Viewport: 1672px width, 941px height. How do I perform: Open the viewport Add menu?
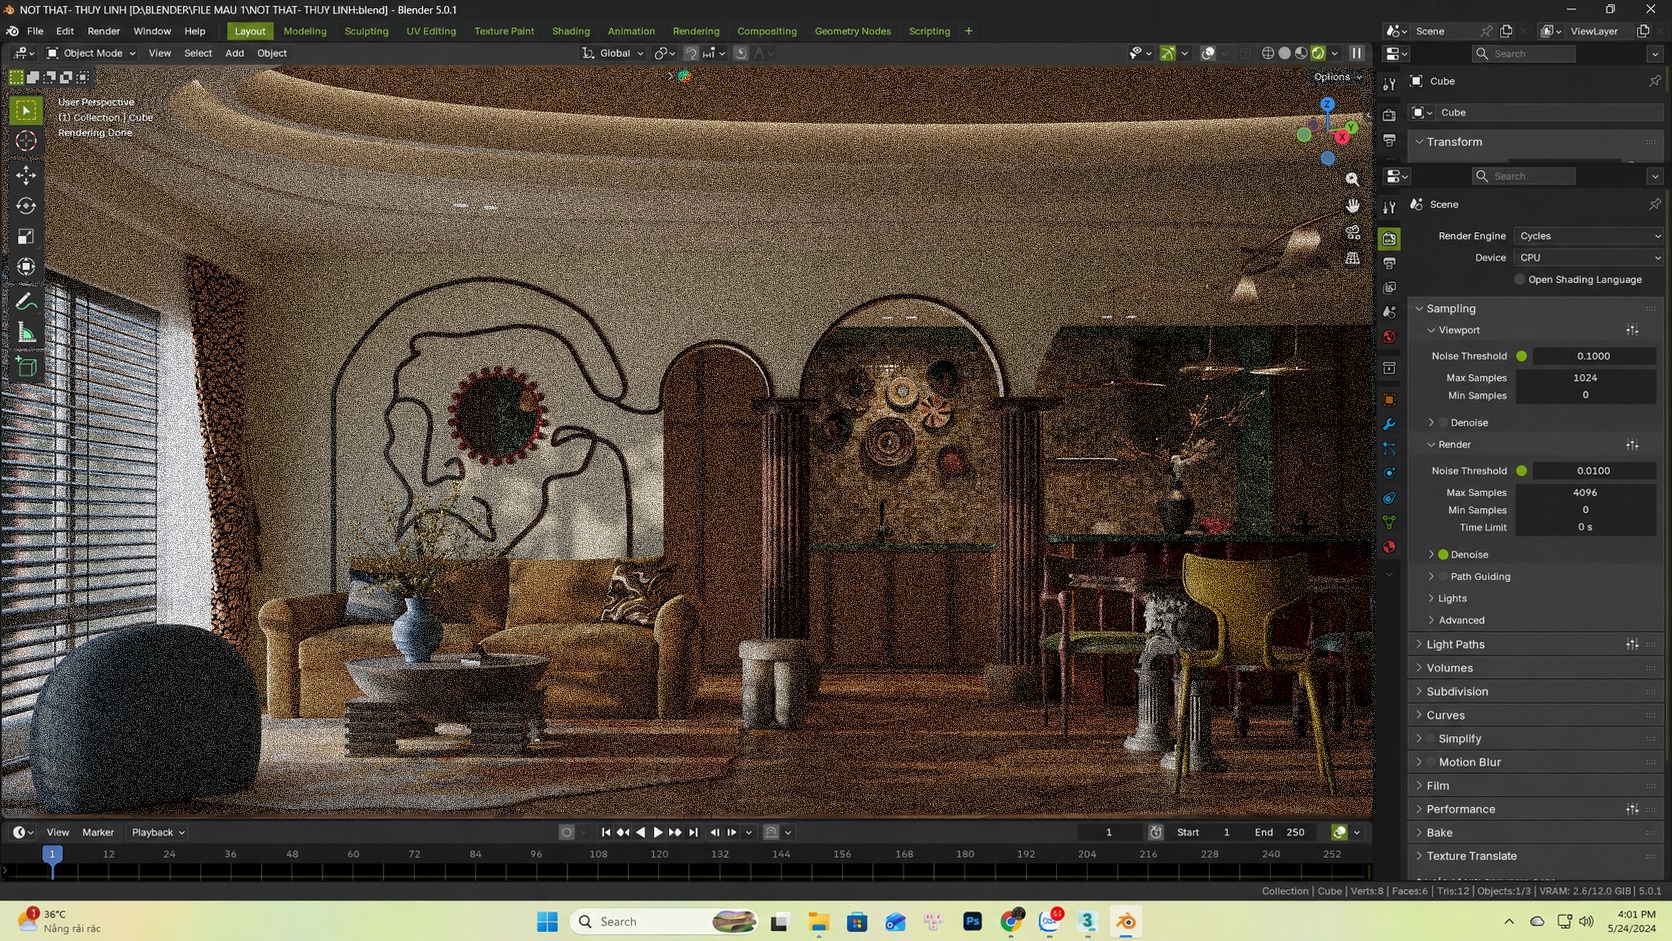click(x=234, y=53)
